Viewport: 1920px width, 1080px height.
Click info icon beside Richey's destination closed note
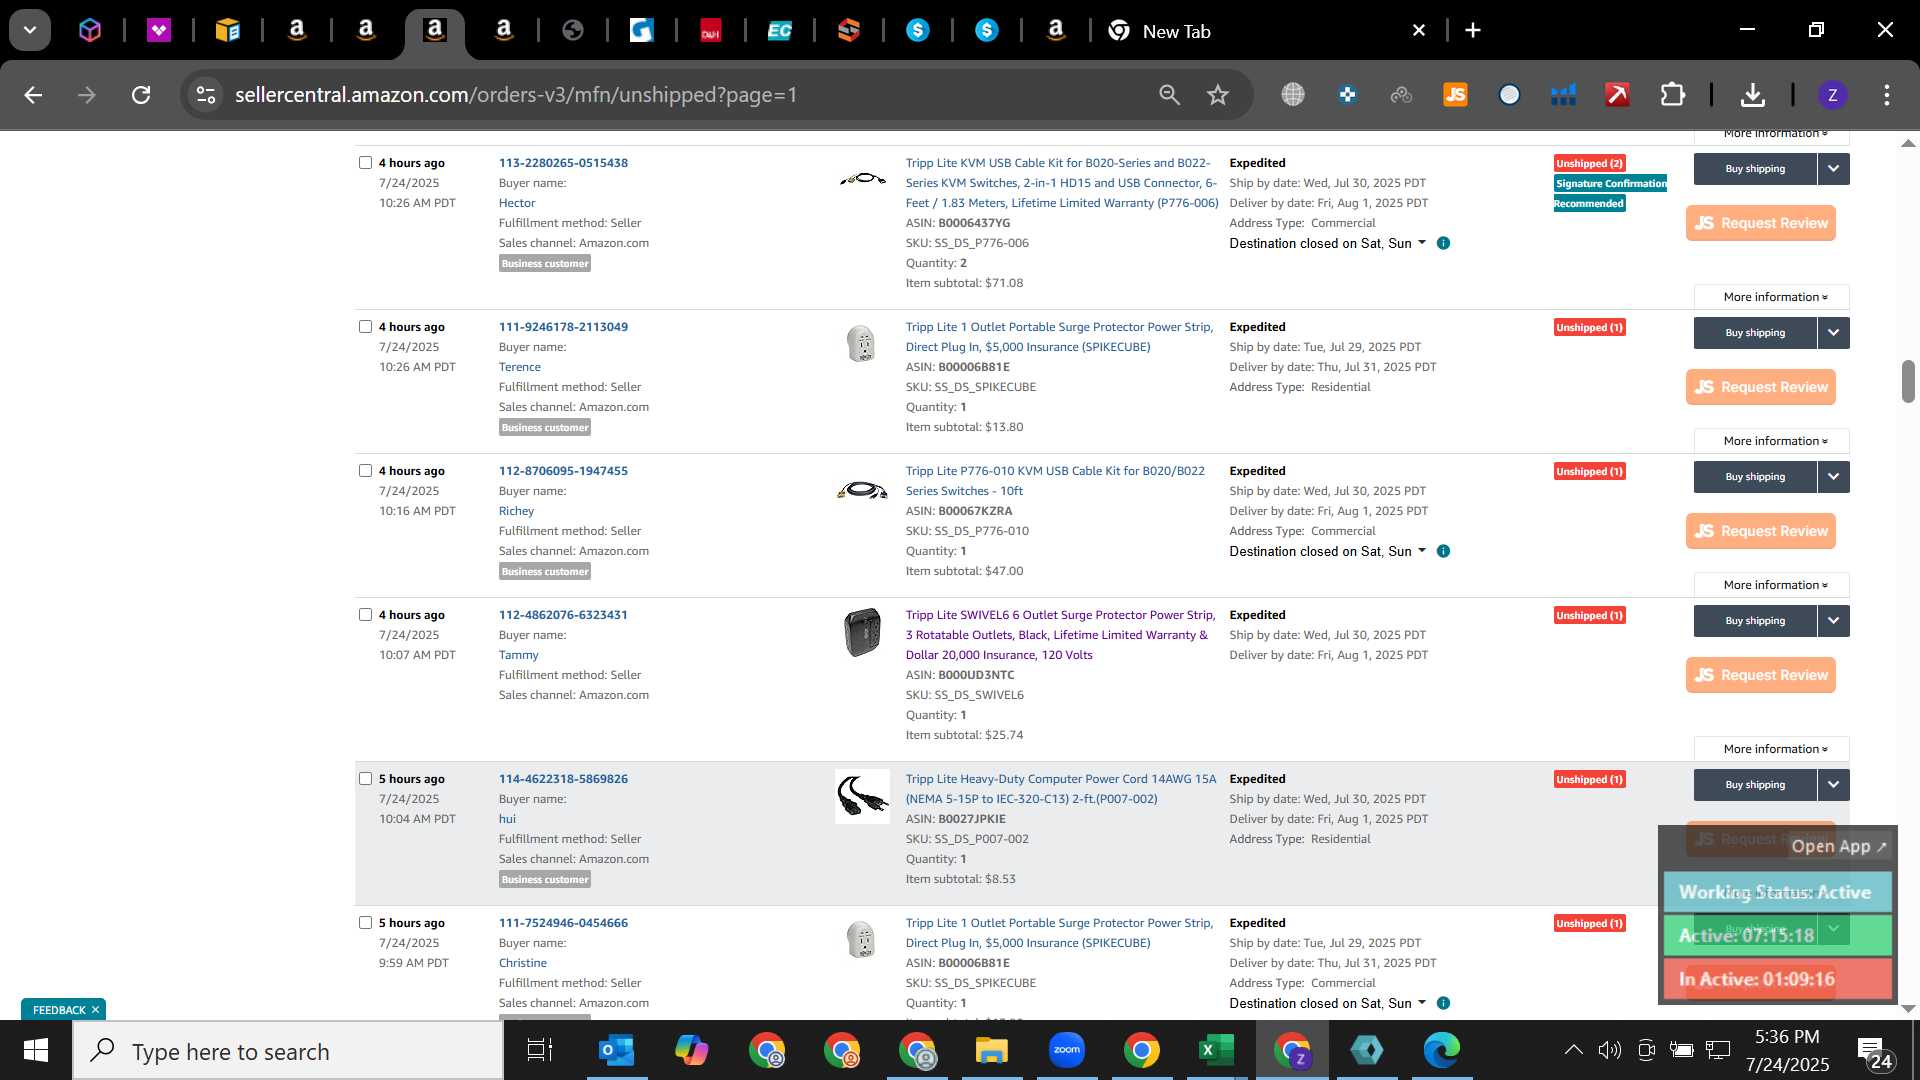(x=1443, y=551)
